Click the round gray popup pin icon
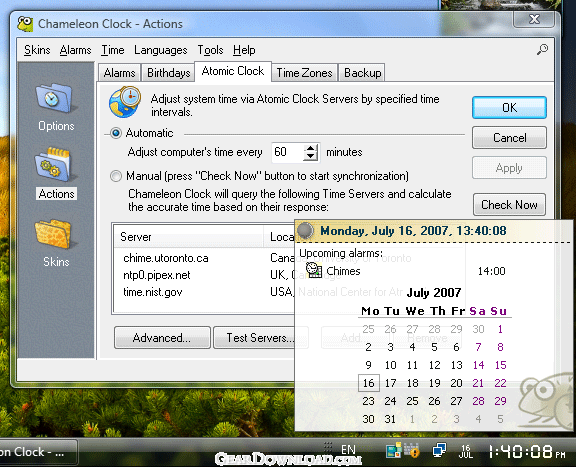Image resolution: width=576 pixels, height=467 pixels. (x=305, y=230)
